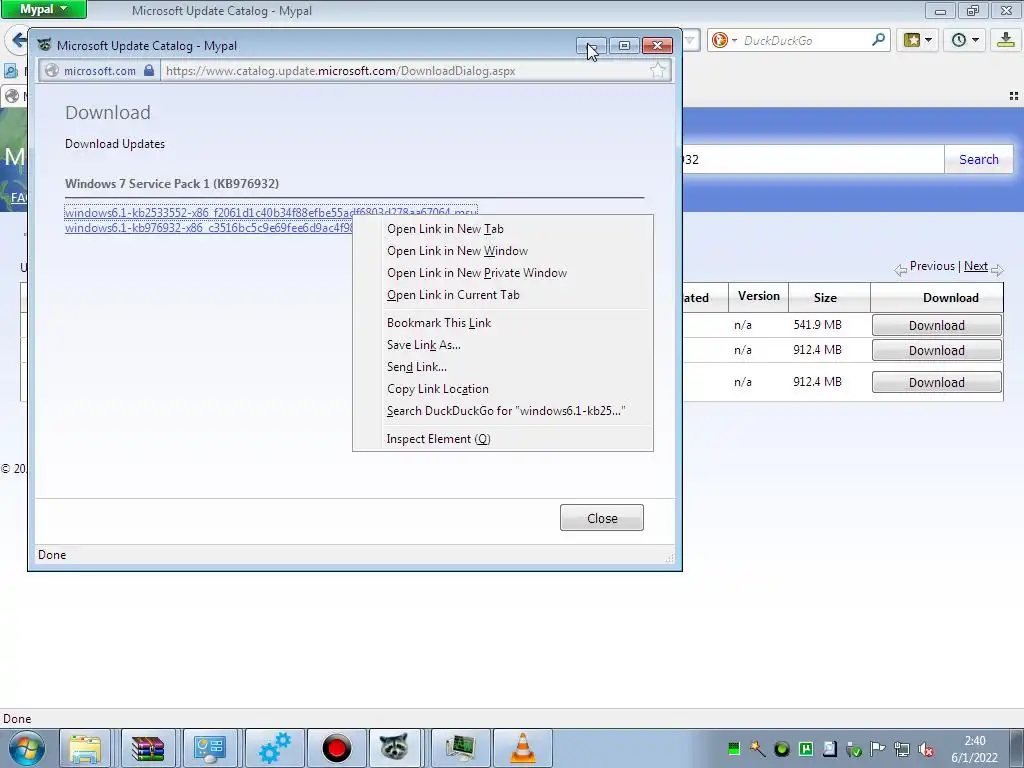Click the back arrow in main Mypal window

pyautogui.click(x=18, y=40)
